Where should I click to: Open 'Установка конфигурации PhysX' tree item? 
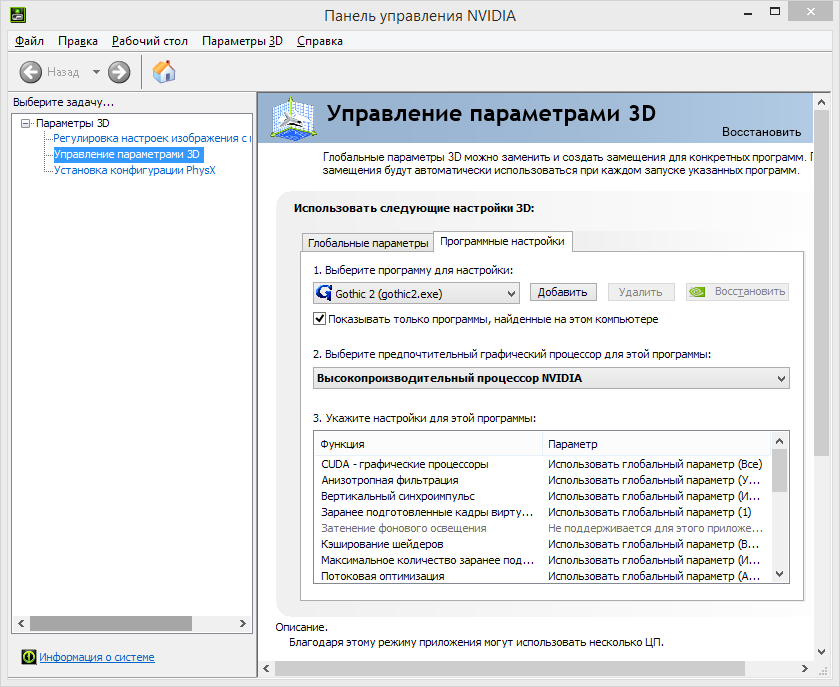[134, 170]
